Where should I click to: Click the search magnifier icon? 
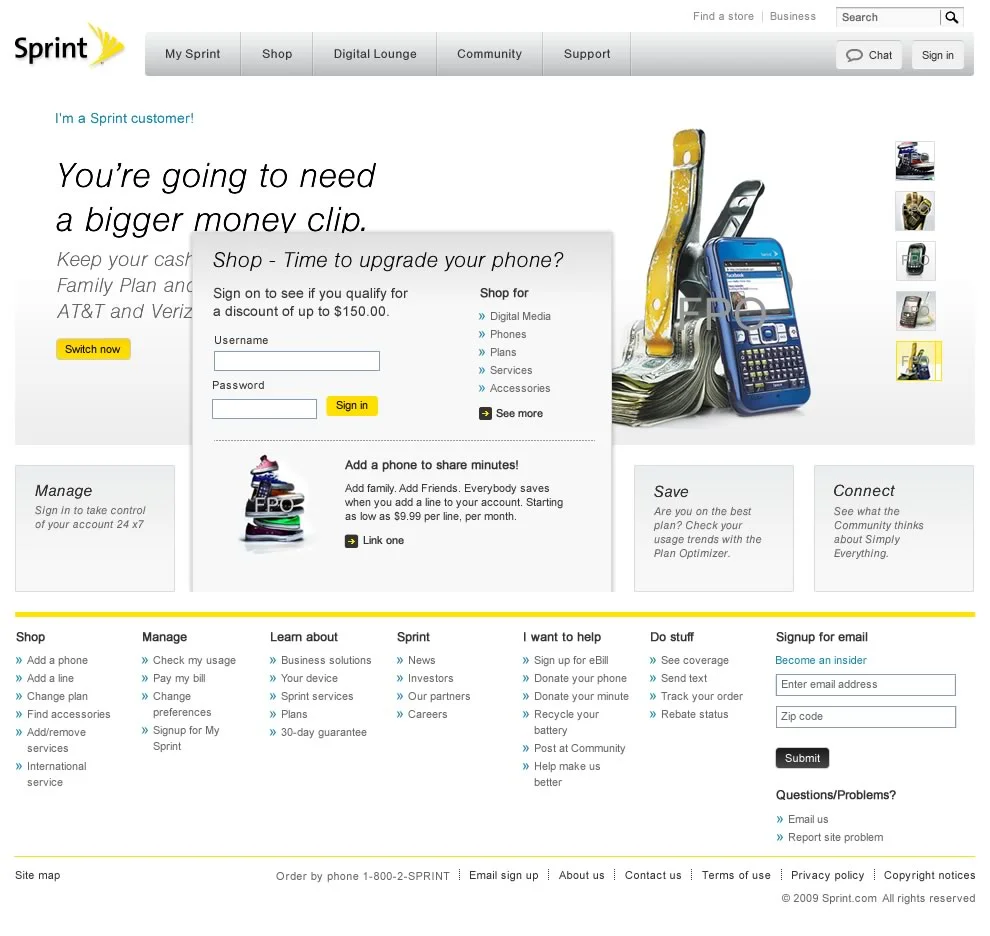(x=951, y=17)
